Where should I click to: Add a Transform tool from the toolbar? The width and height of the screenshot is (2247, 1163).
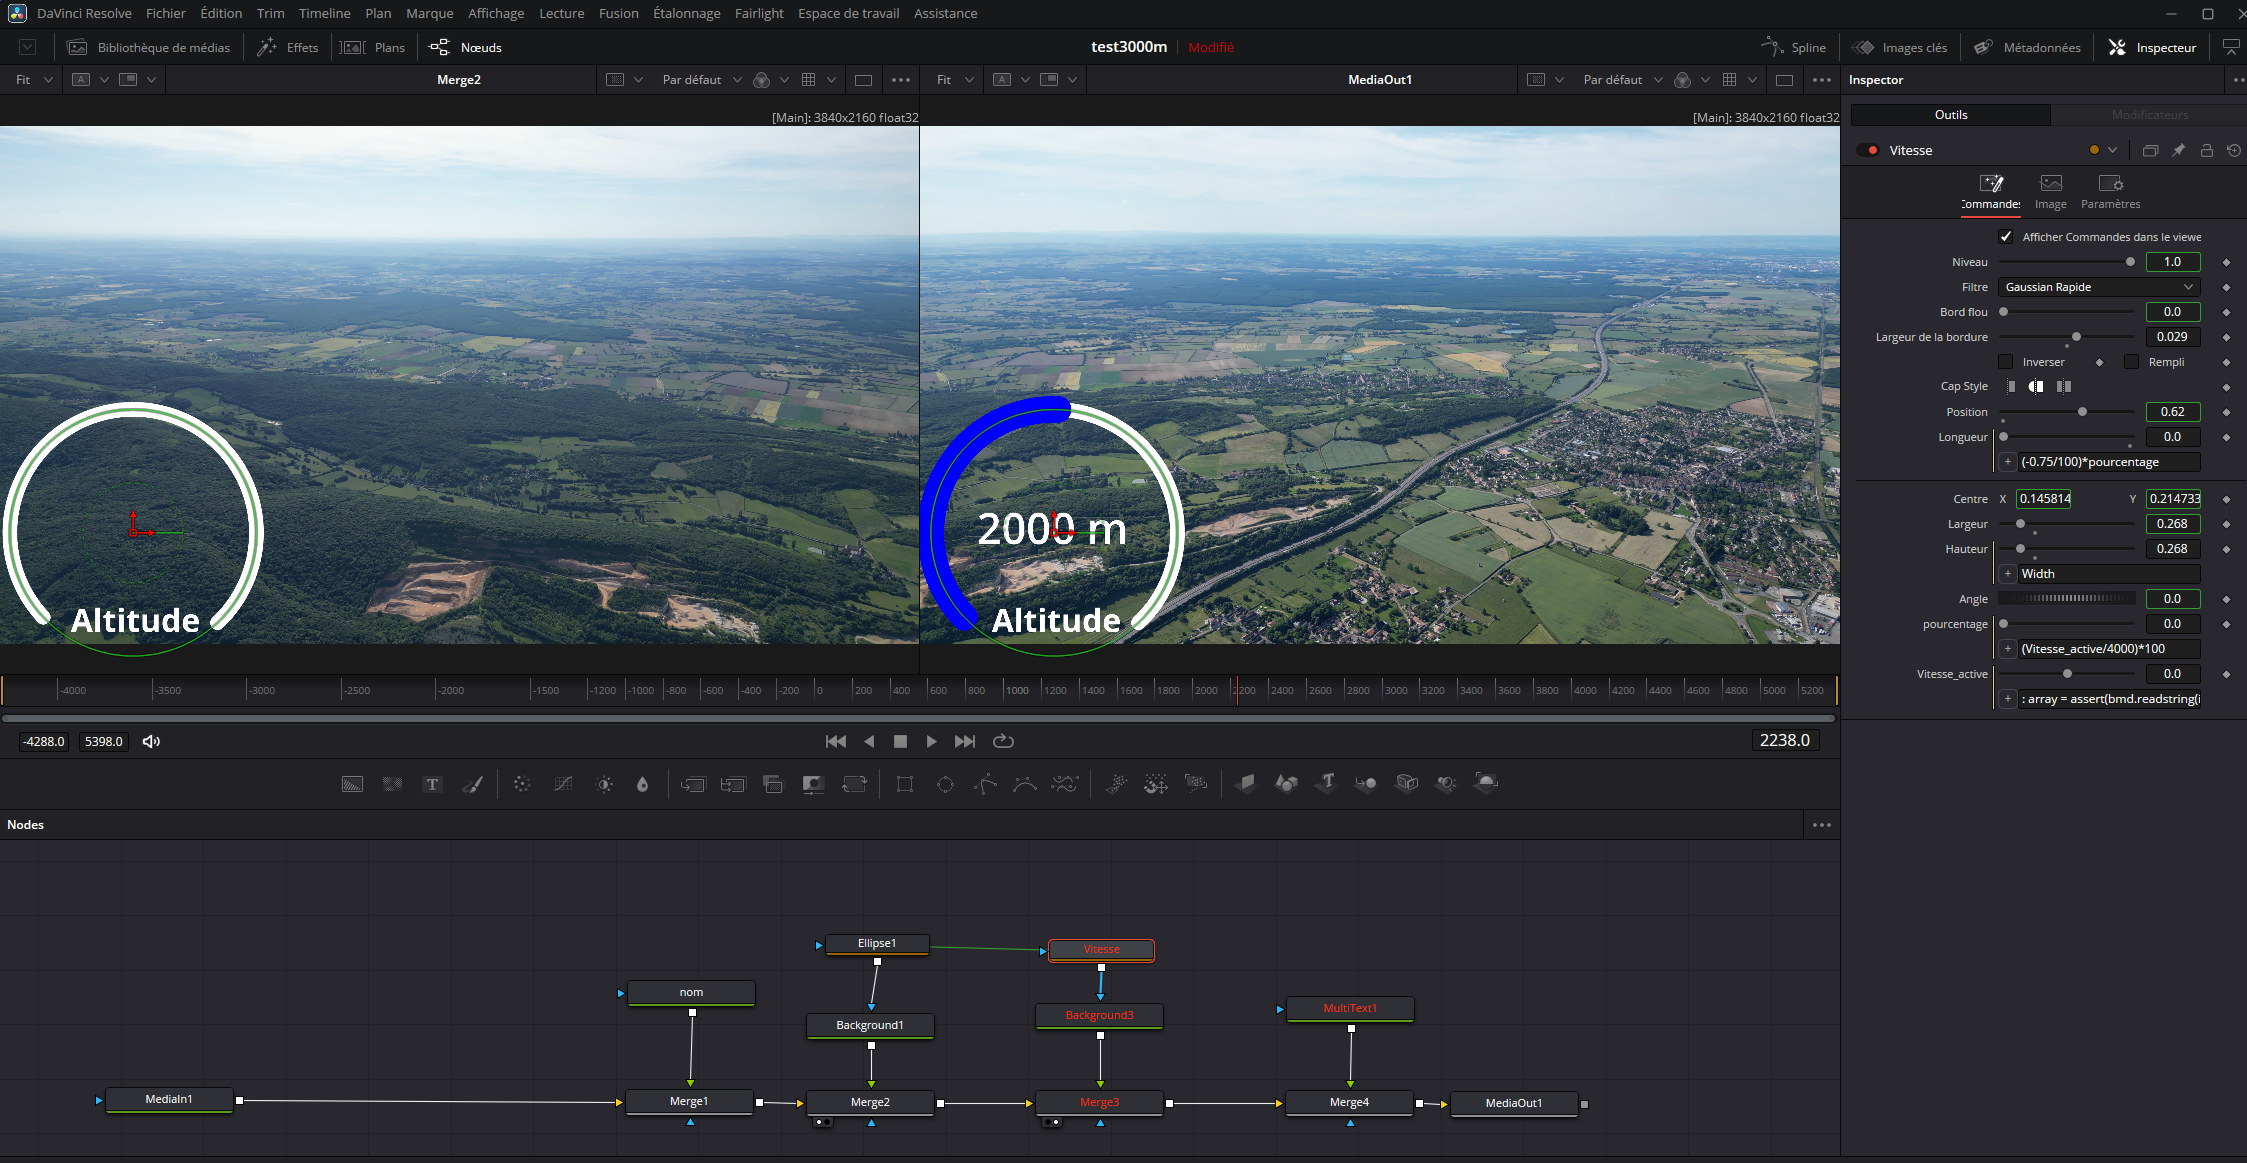point(854,784)
